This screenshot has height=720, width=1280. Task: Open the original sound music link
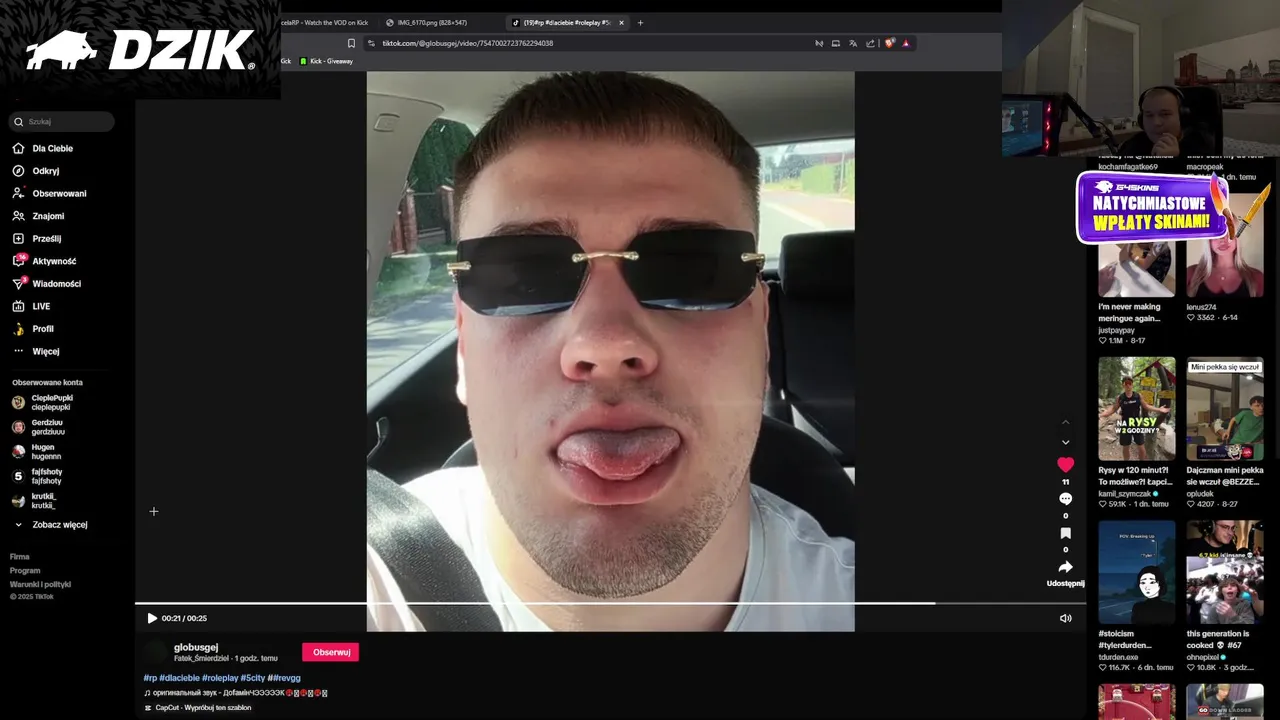pos(236,693)
